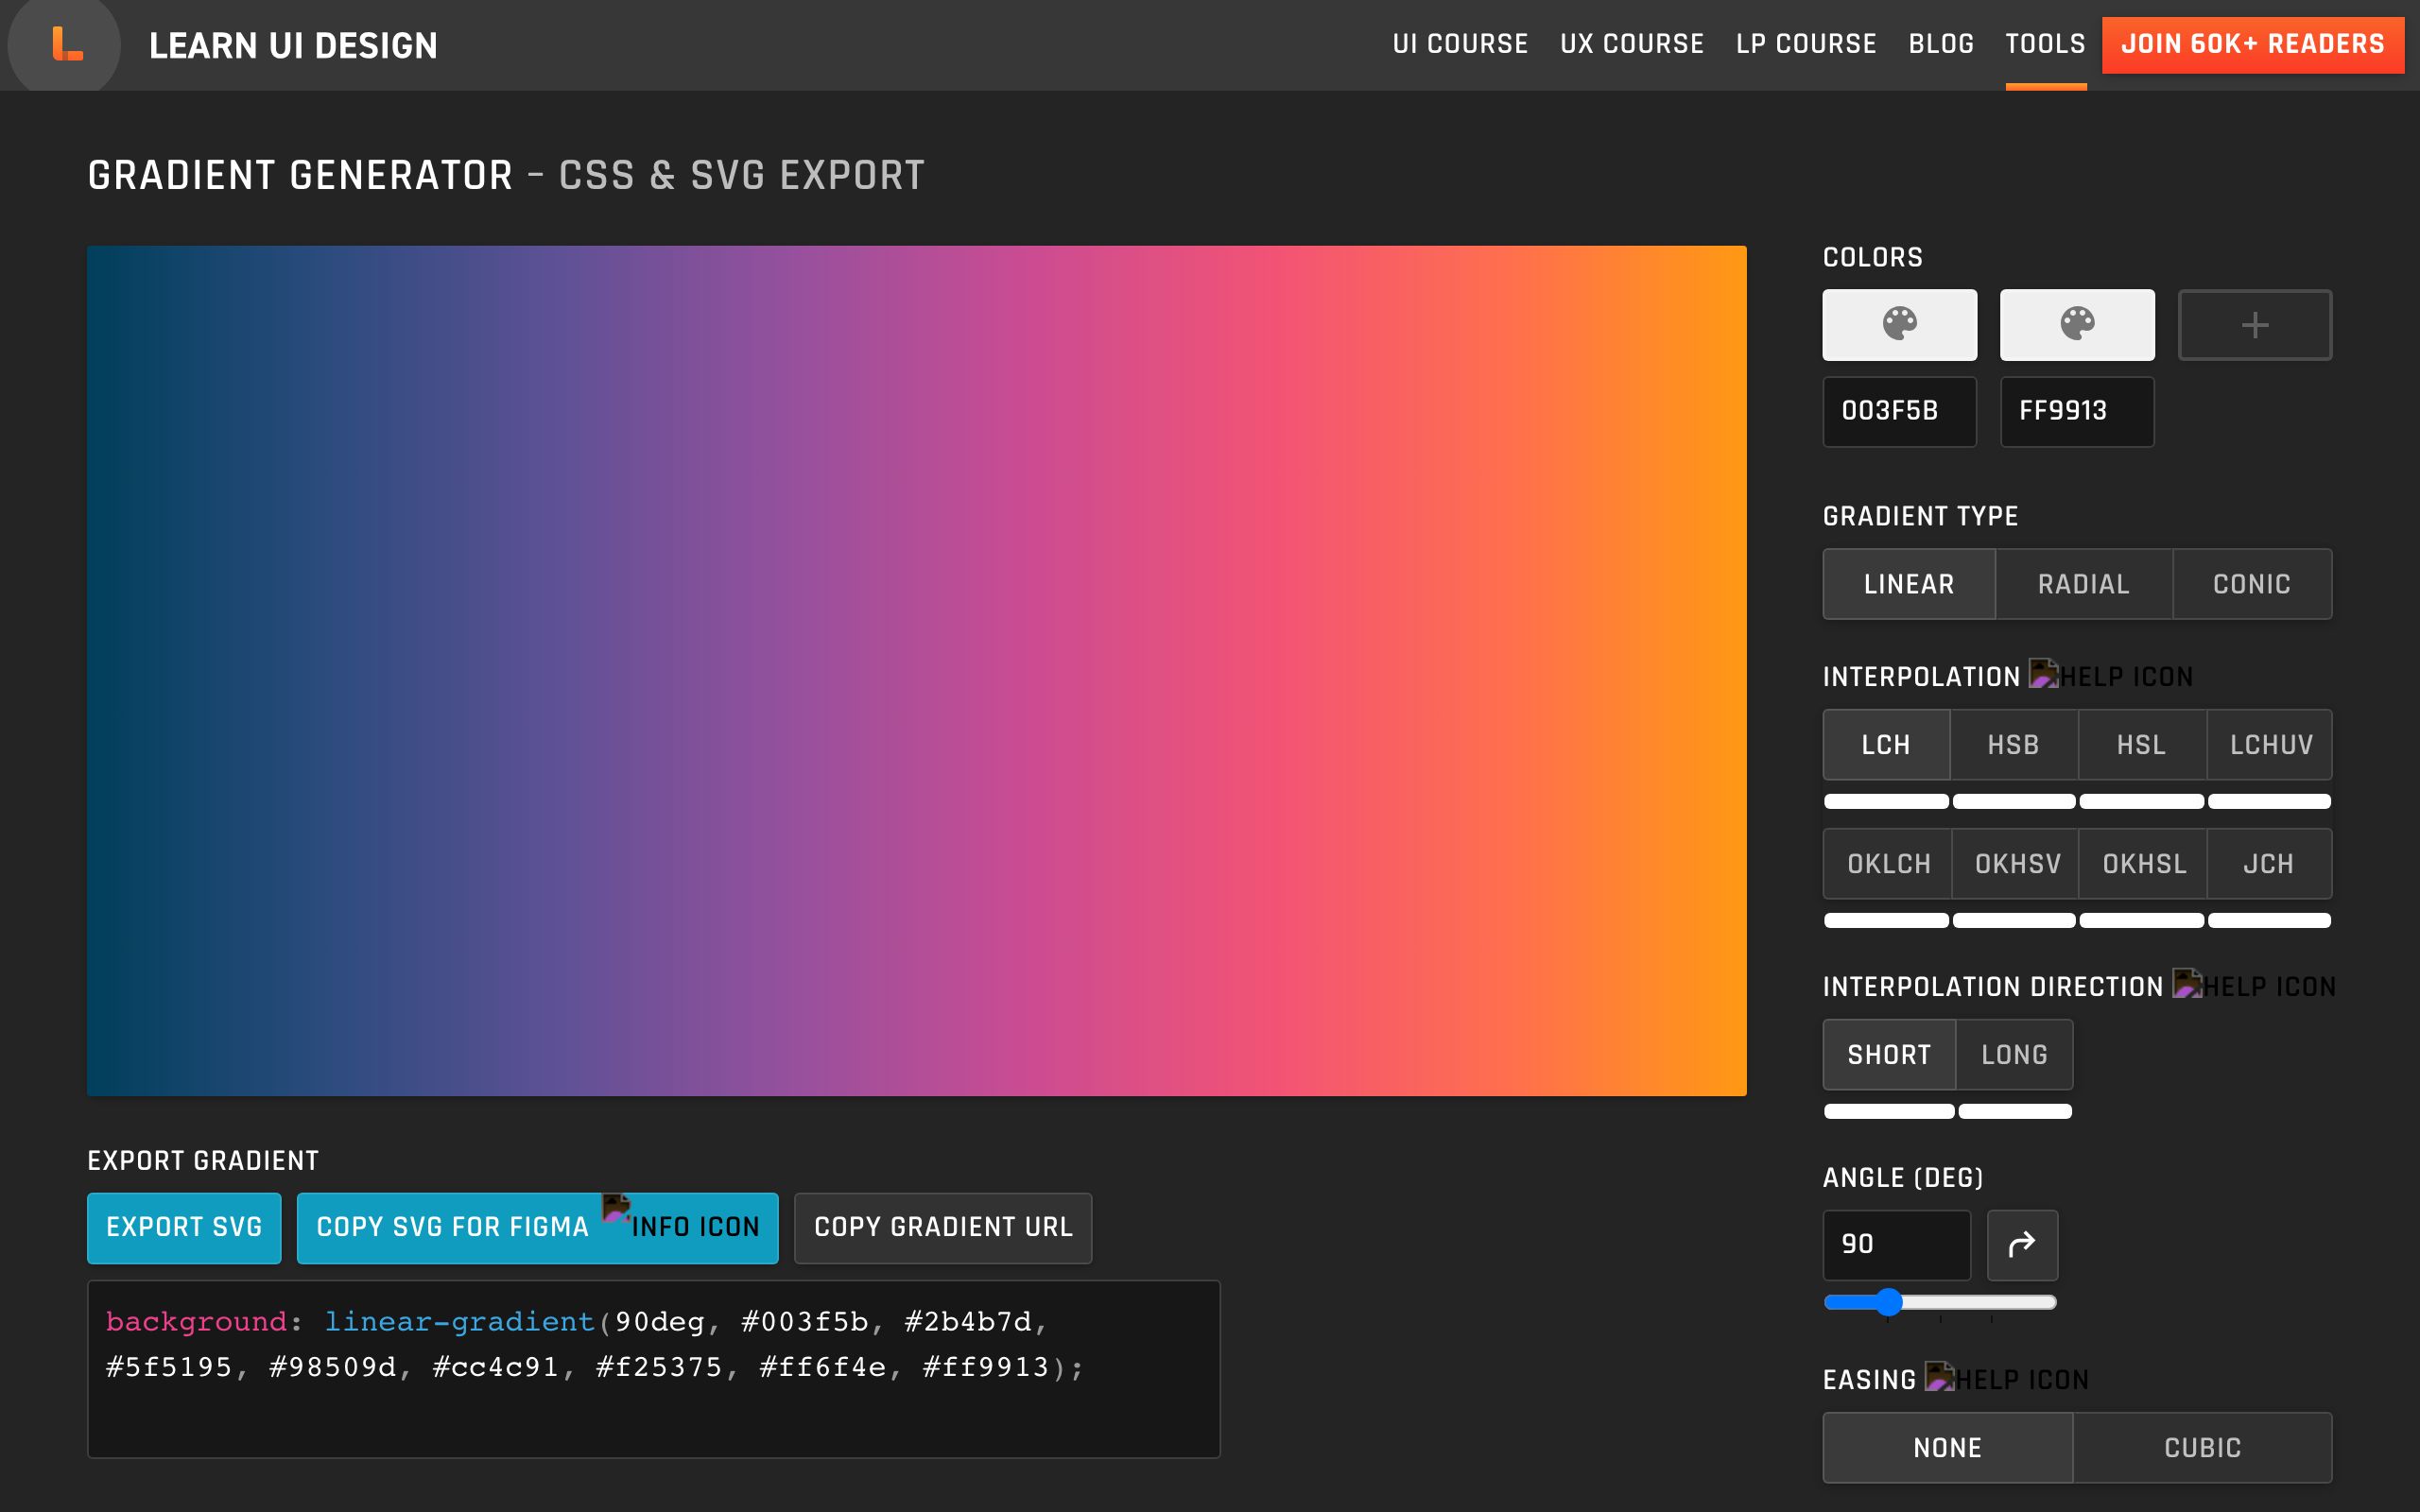Screen dimensions: 2420x1512
Task: Click the CSS linear-gradient code box
Action: 653,1369
